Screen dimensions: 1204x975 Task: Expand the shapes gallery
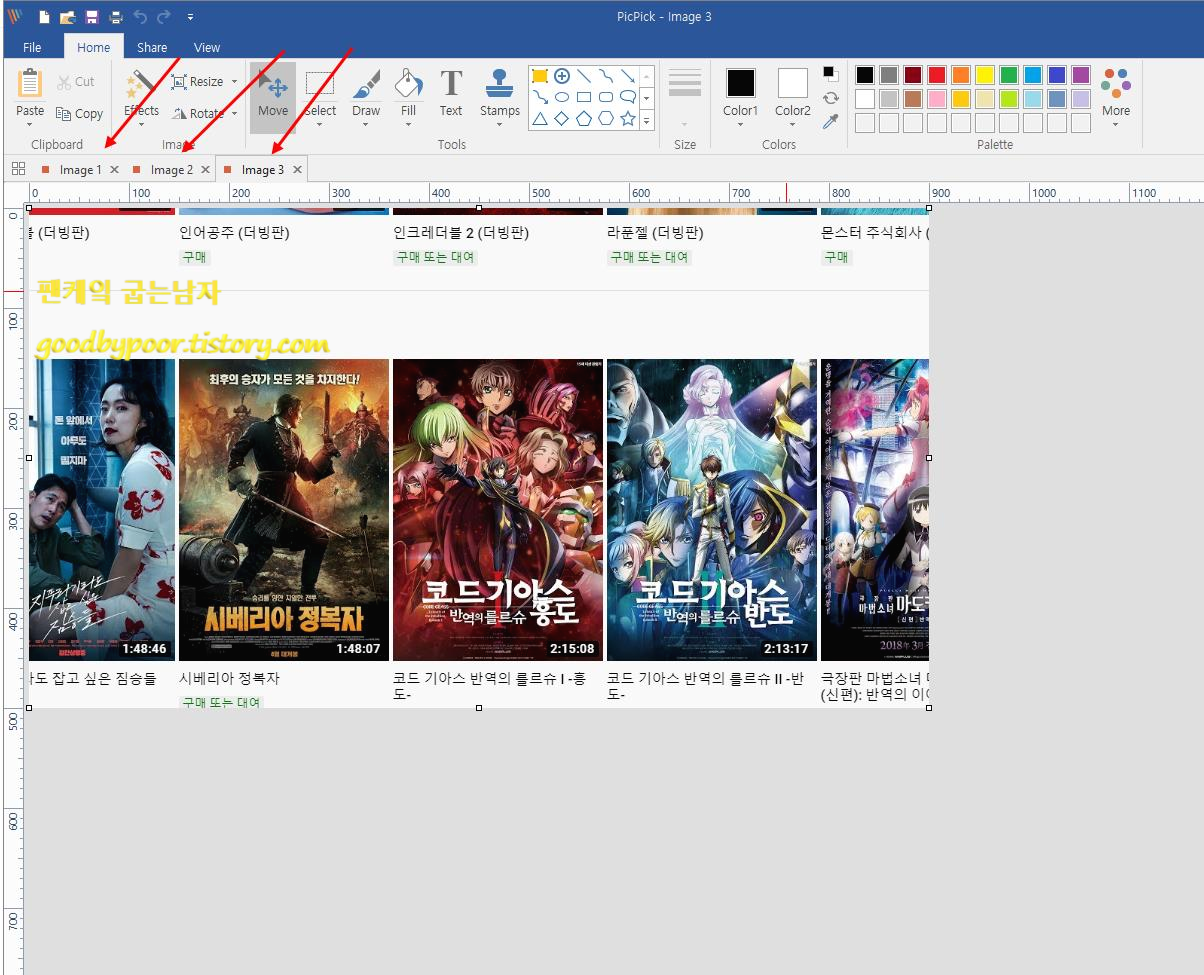pos(647,120)
